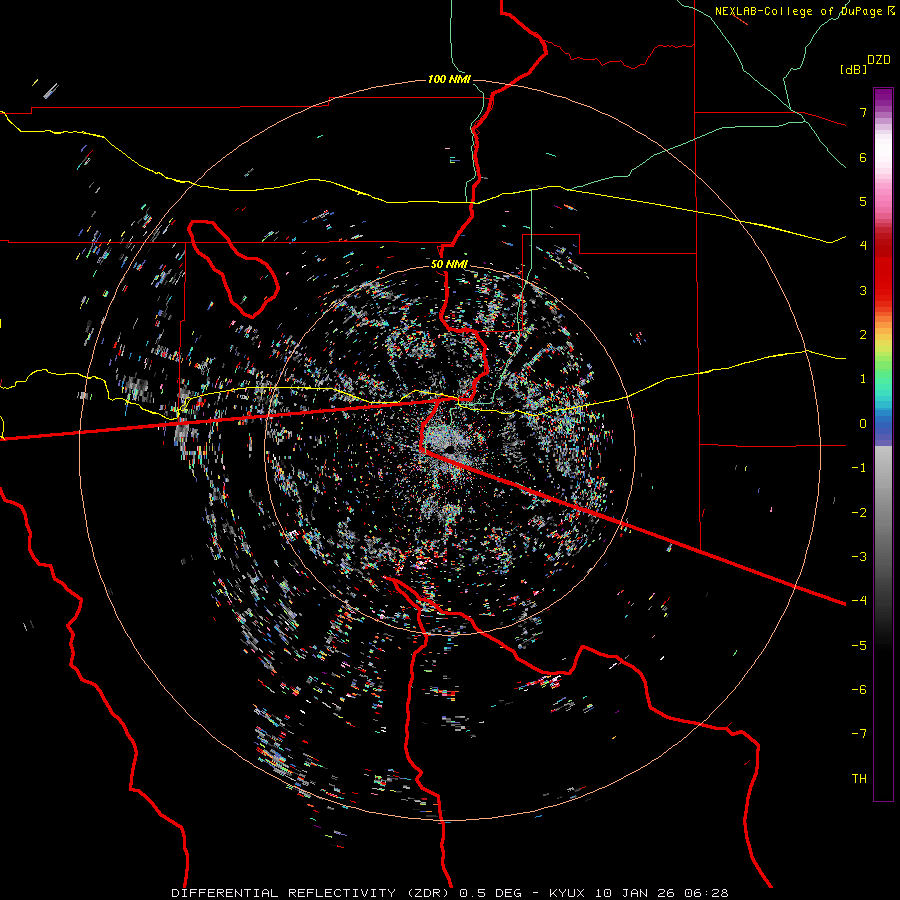Click the 0 dB value on the color scale
This screenshot has height=900, width=900.
click(863, 424)
